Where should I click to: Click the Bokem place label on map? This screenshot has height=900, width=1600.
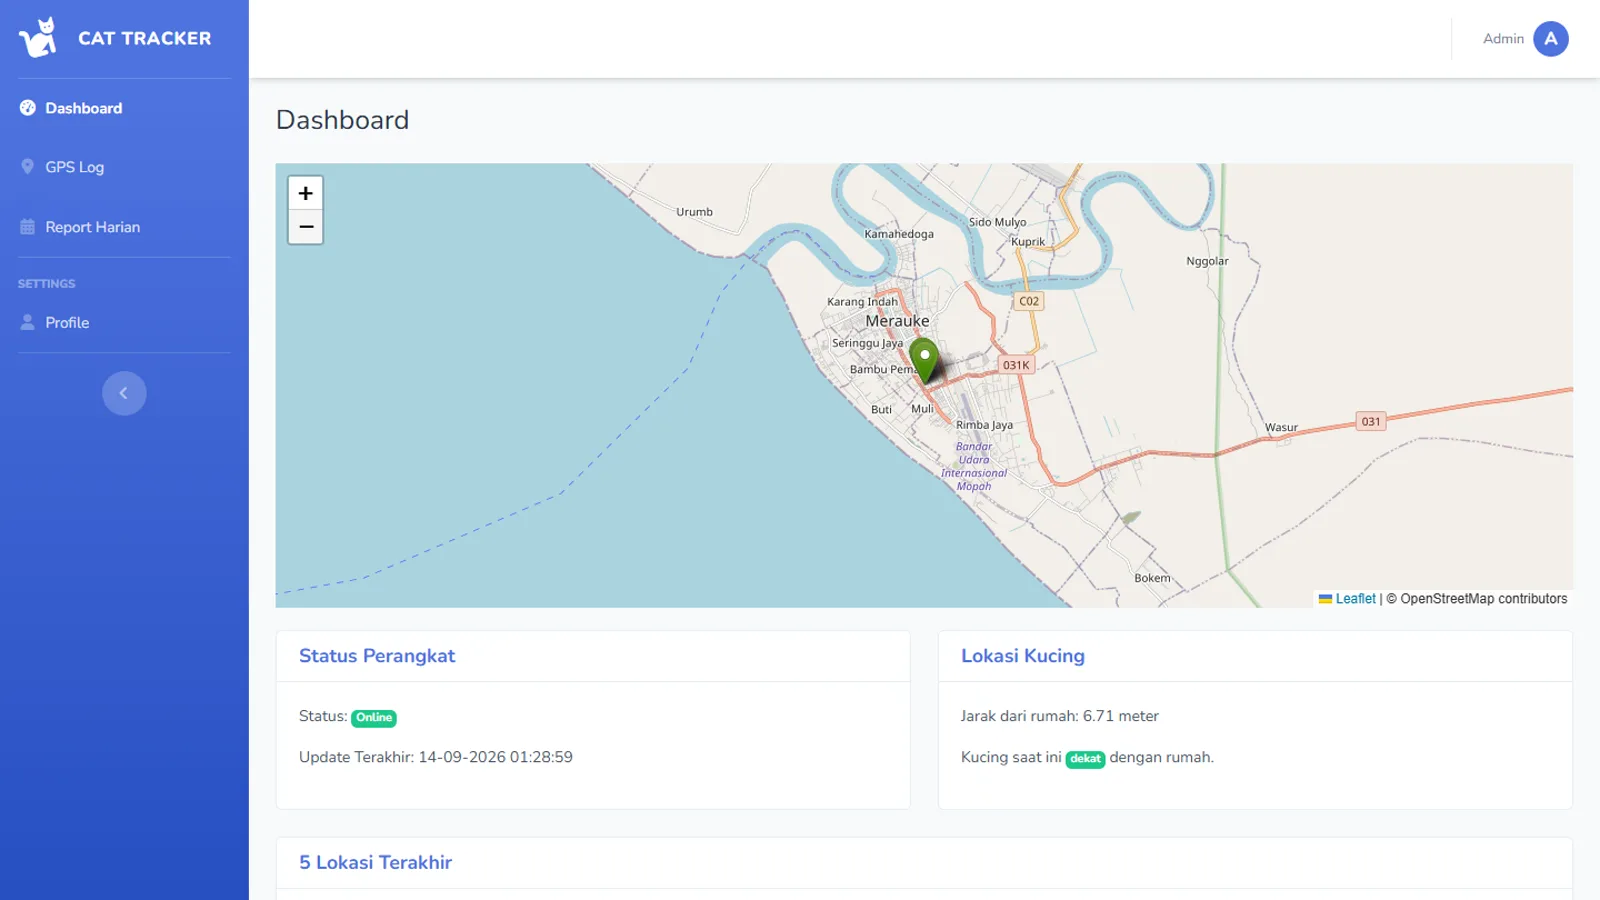[x=1152, y=578]
